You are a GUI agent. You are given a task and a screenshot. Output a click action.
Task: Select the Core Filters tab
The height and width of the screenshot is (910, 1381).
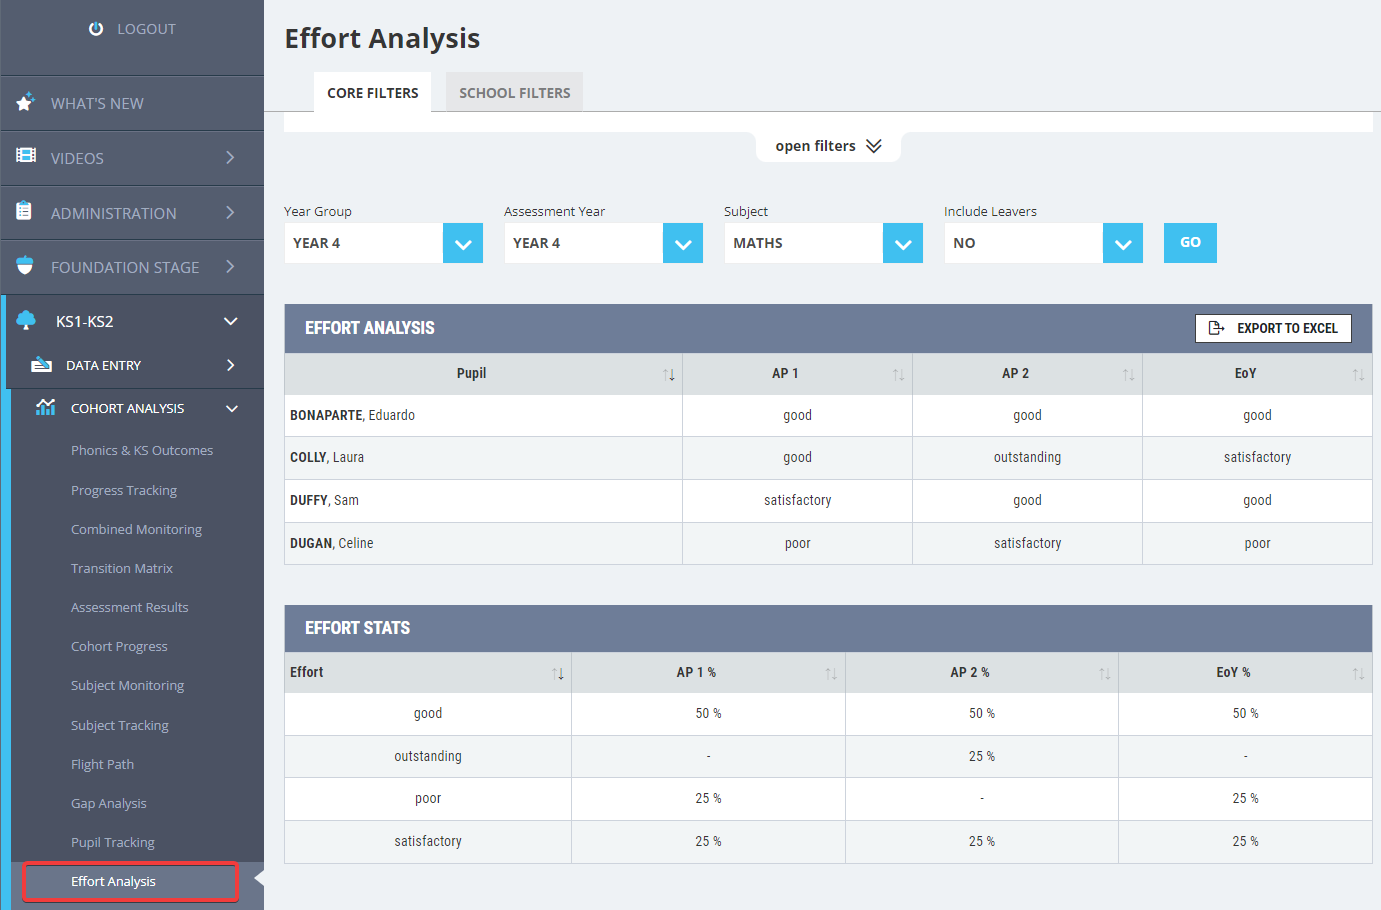point(372,92)
